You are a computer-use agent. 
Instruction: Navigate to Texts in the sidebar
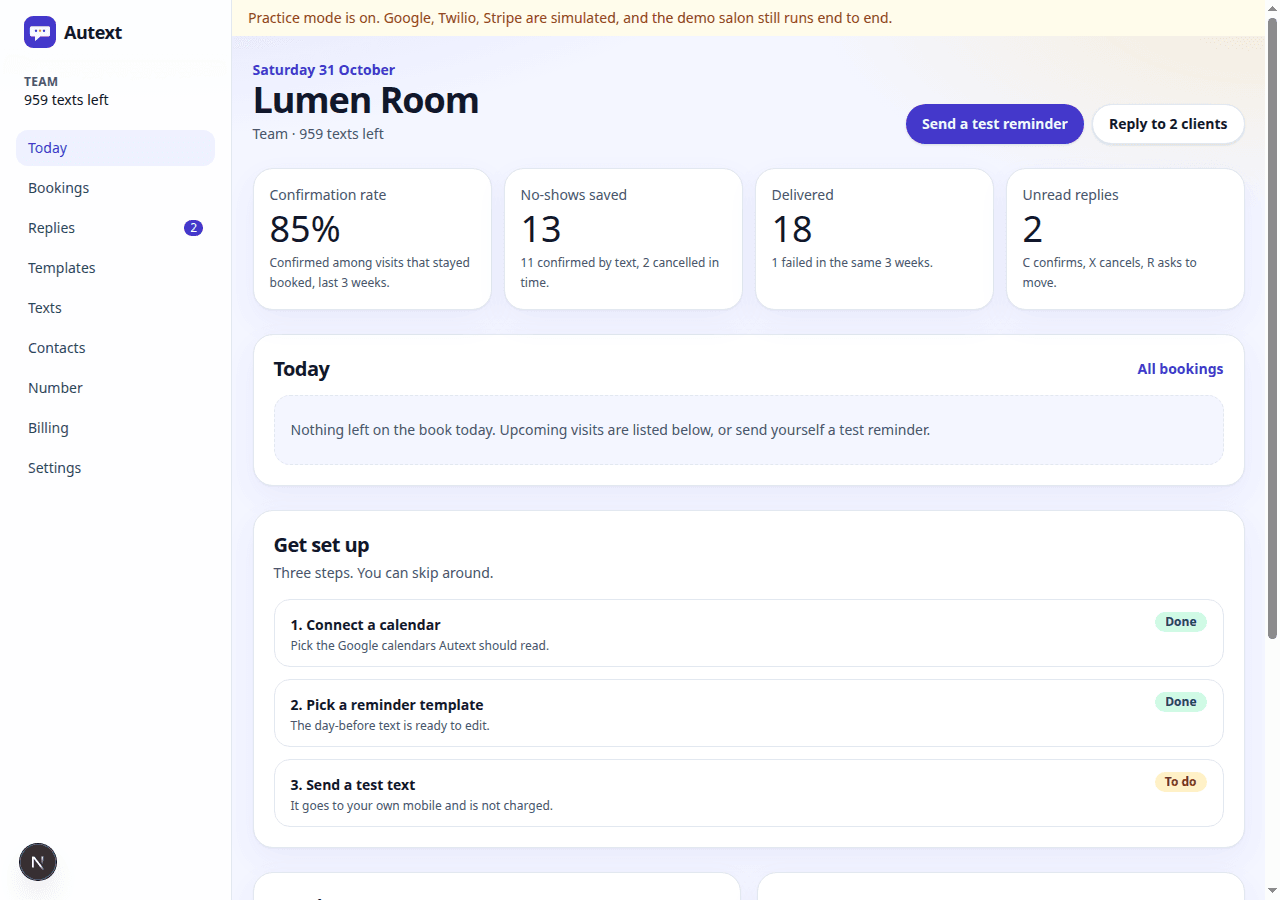pos(115,308)
